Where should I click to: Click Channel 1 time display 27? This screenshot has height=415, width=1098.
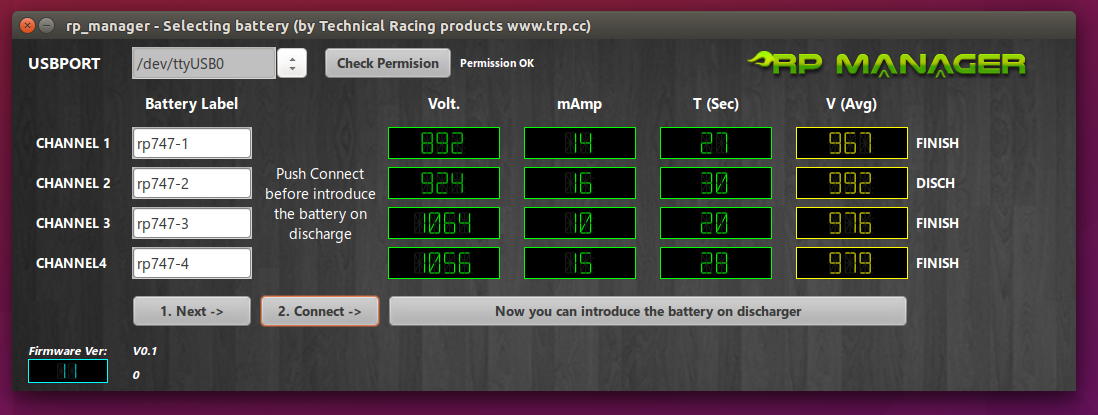point(716,143)
